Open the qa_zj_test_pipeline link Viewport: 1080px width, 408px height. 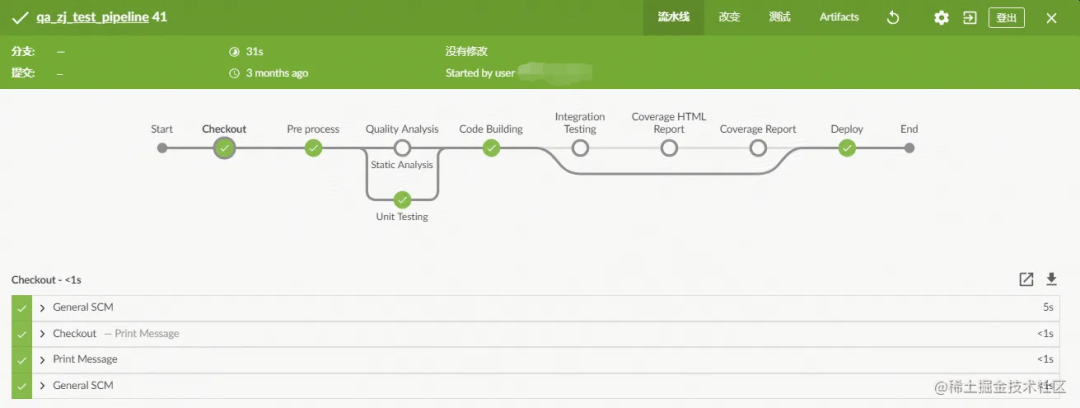coord(92,17)
